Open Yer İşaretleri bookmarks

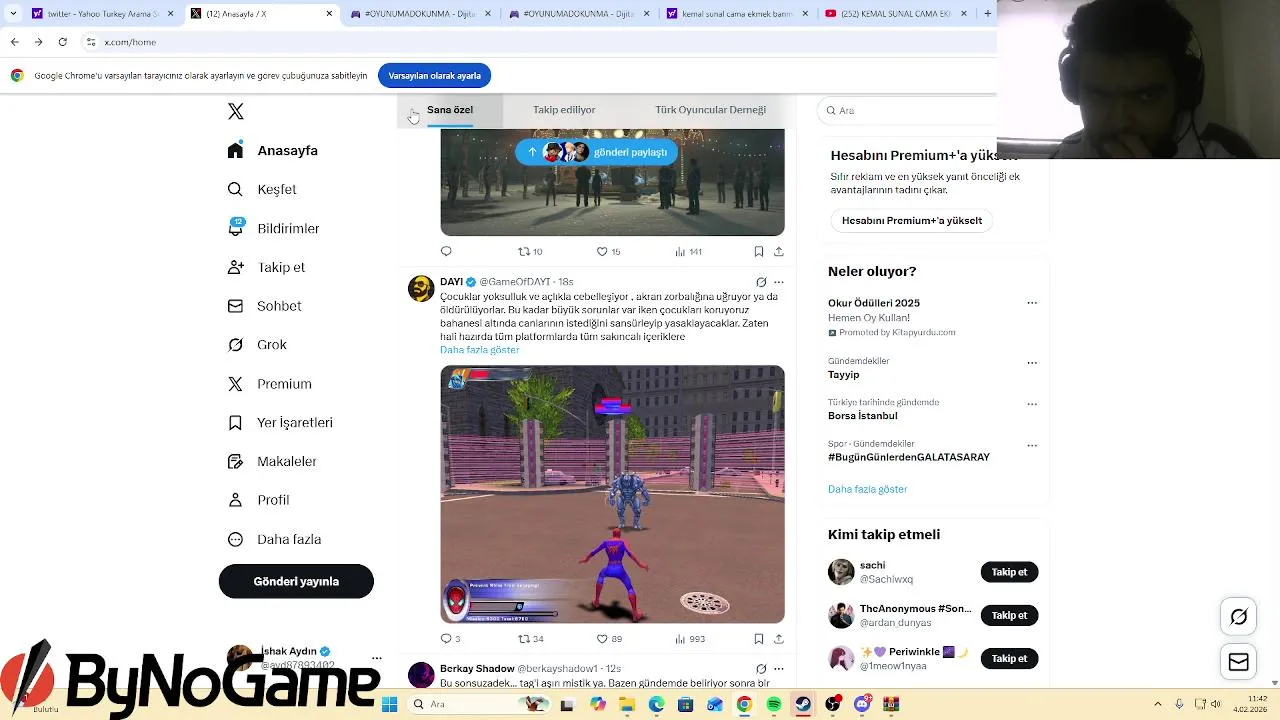click(x=280, y=422)
